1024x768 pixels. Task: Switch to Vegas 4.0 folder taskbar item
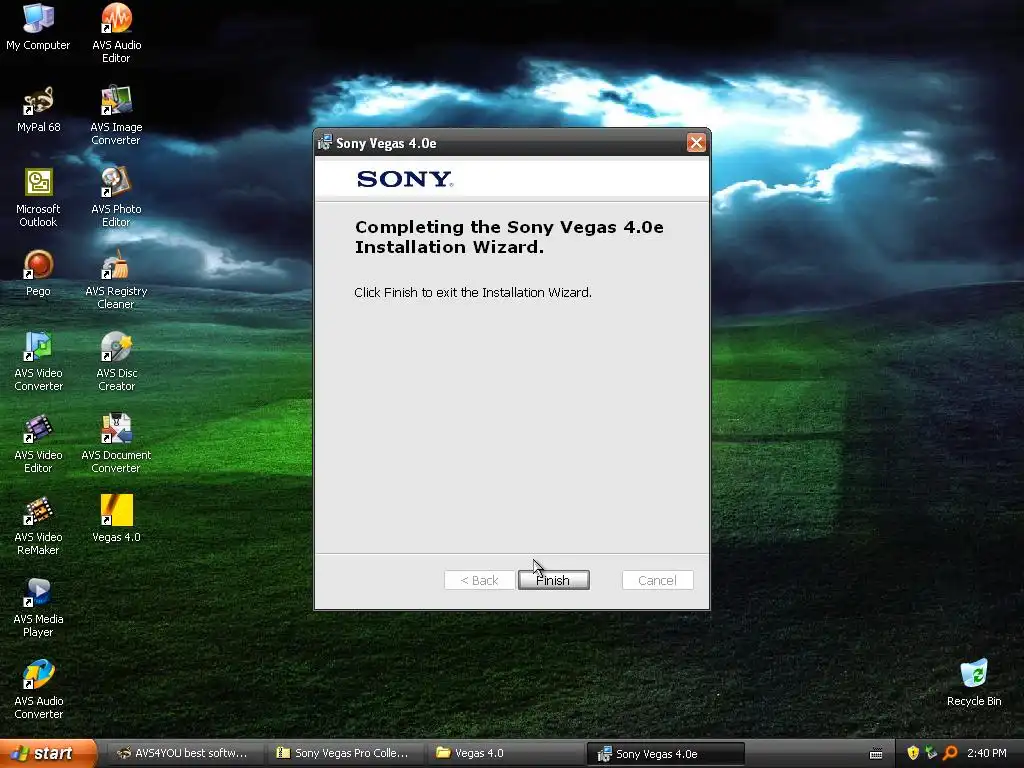tap(505, 753)
